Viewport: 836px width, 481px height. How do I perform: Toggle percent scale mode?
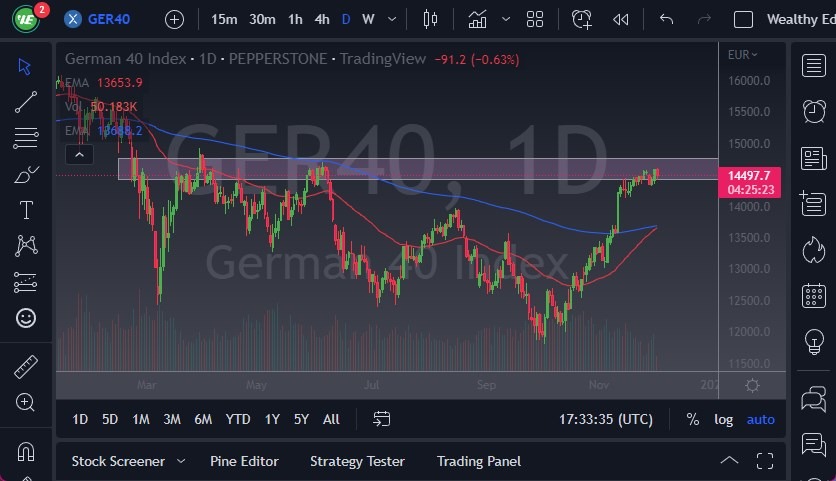[x=693, y=419]
